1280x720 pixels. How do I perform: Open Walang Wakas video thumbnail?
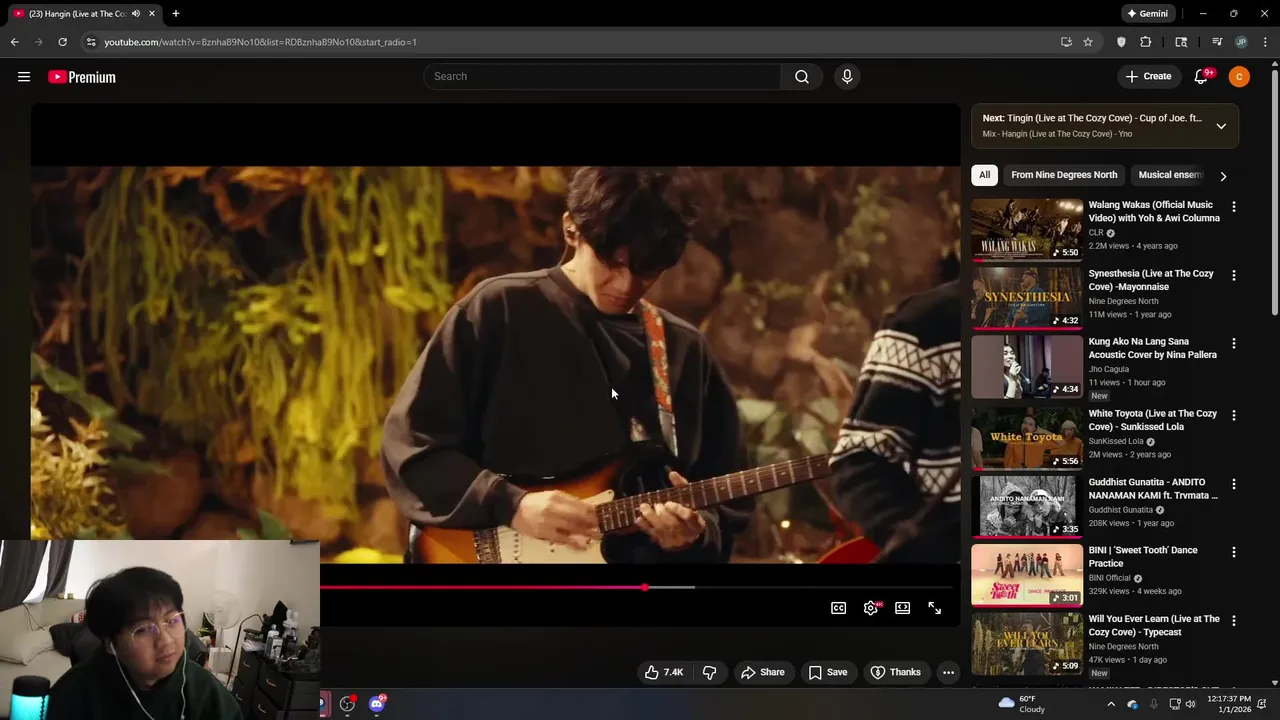tap(1027, 229)
